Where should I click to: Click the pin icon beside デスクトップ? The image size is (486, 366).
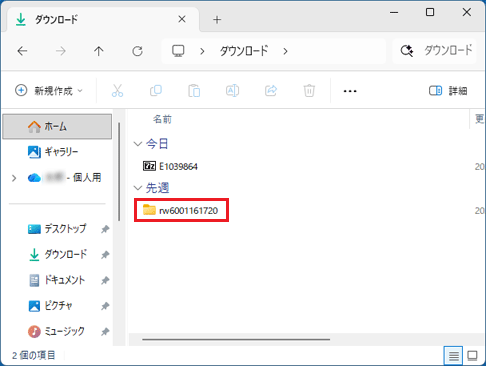[105, 229]
